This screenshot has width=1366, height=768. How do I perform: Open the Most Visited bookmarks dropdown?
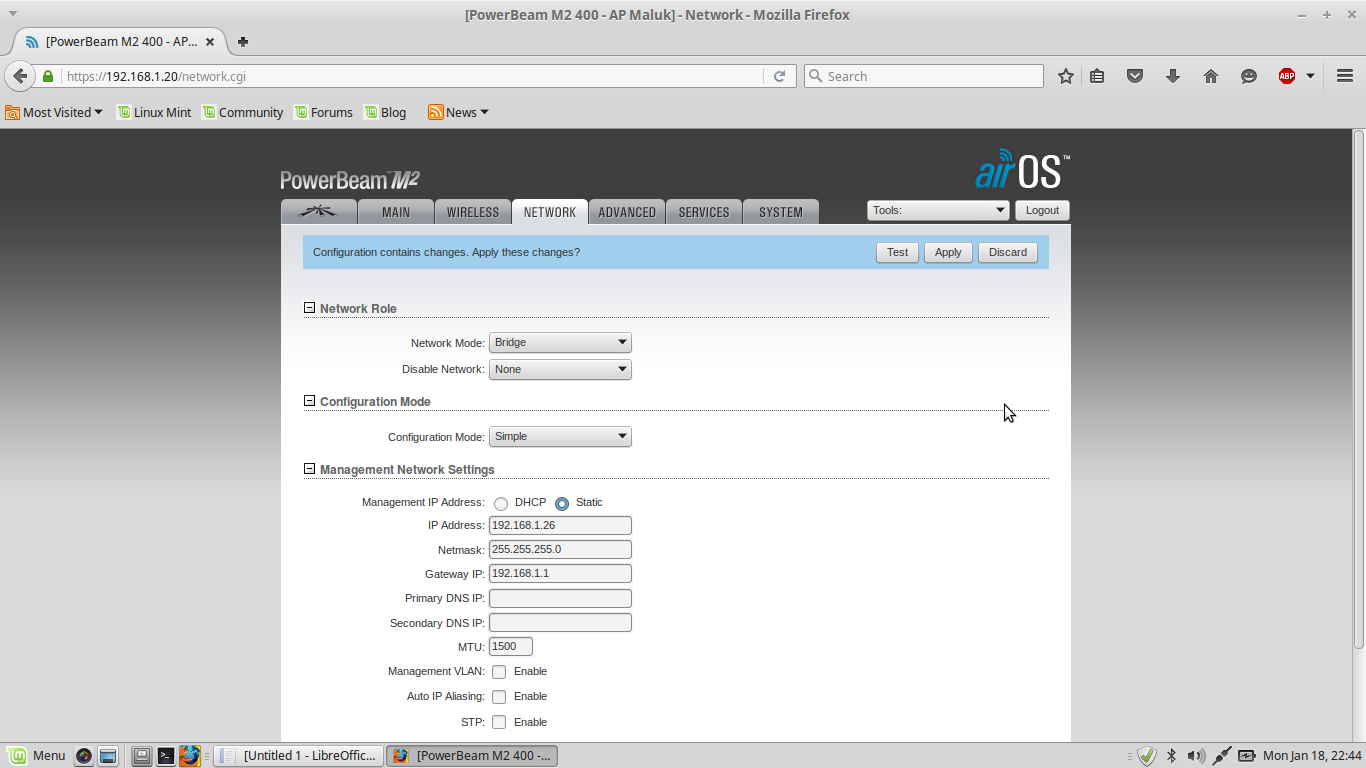[54, 112]
